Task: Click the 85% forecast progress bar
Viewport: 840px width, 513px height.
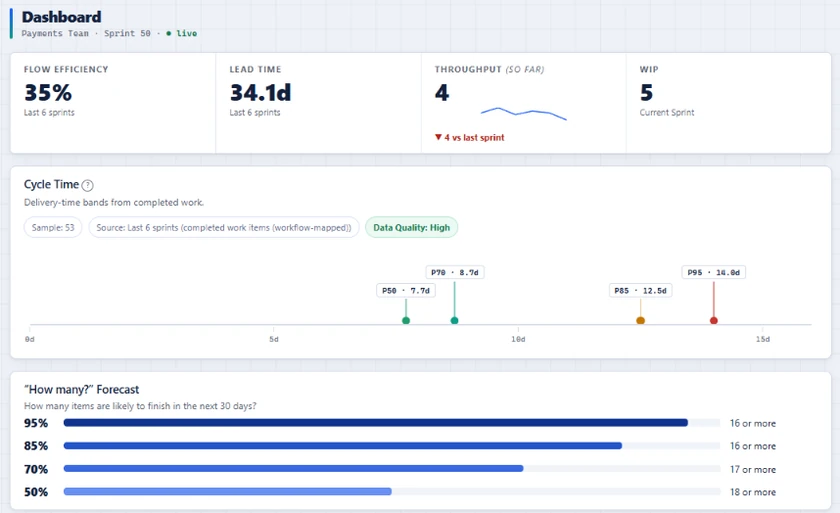Action: pyautogui.click(x=392, y=446)
